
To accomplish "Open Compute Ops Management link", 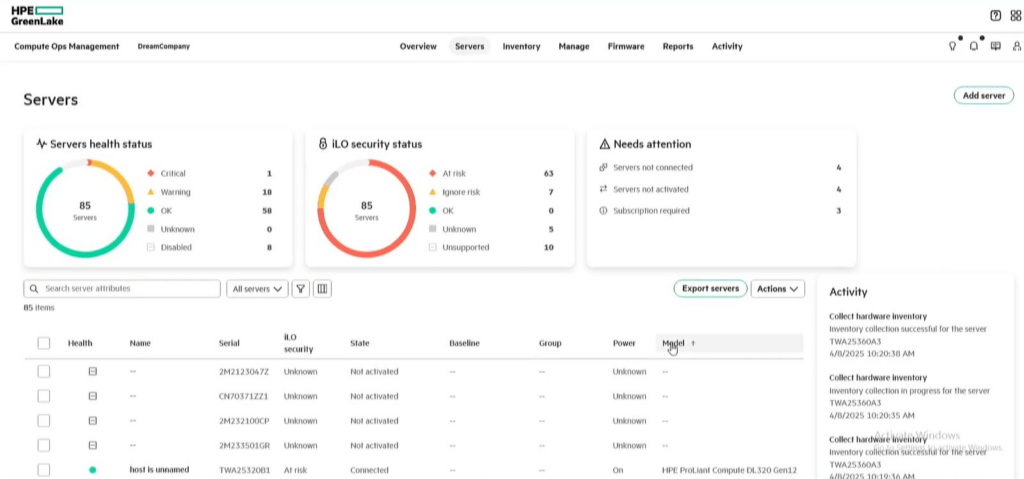I will click(x=67, y=46).
